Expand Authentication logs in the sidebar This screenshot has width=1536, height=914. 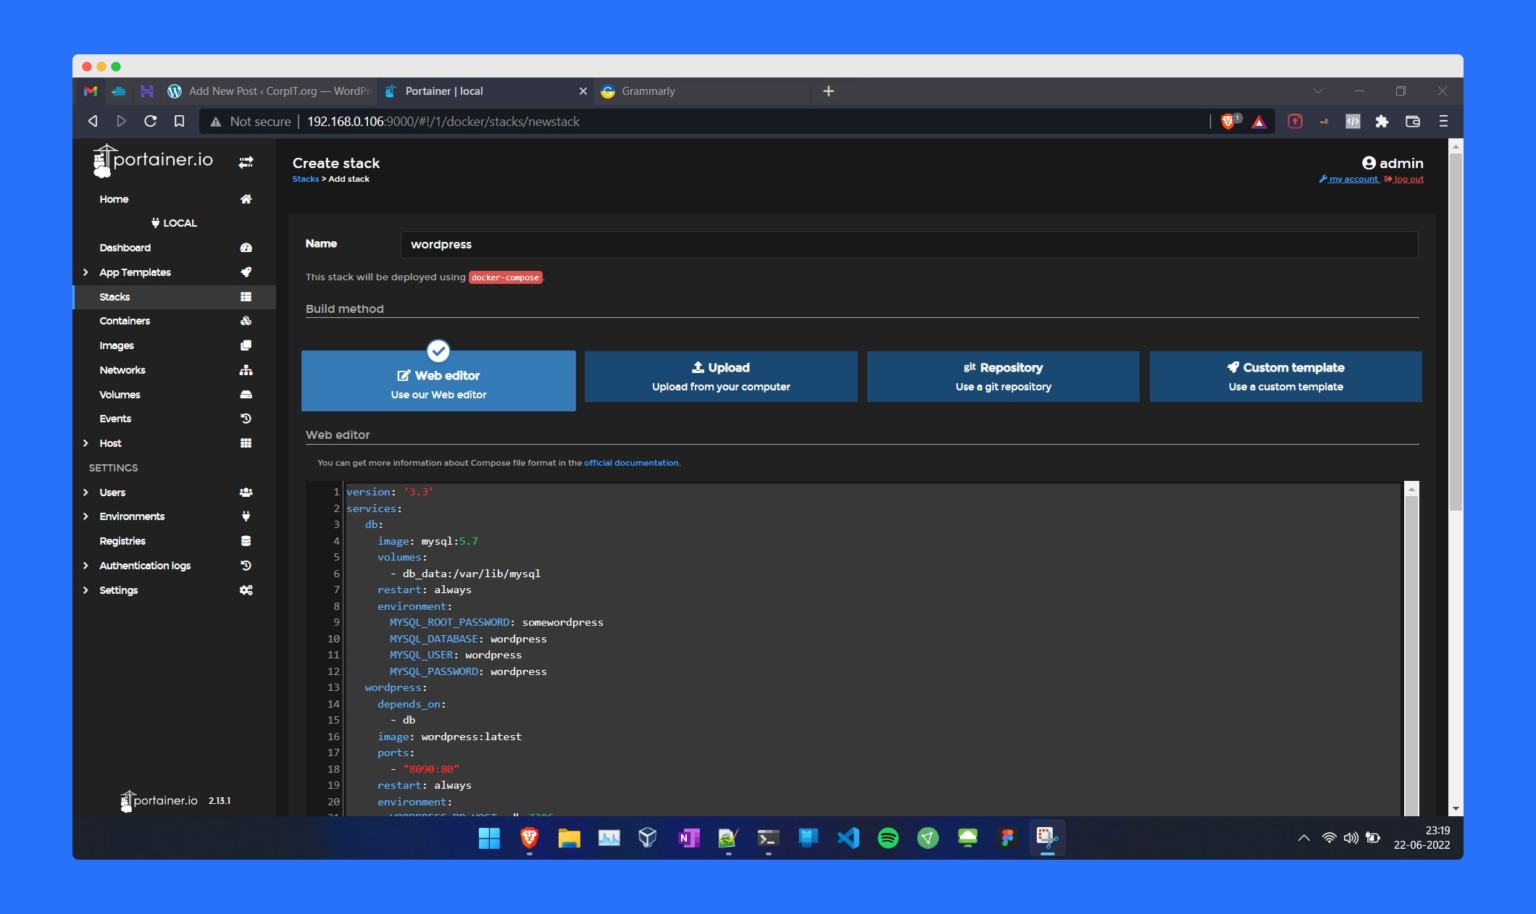pos(144,565)
